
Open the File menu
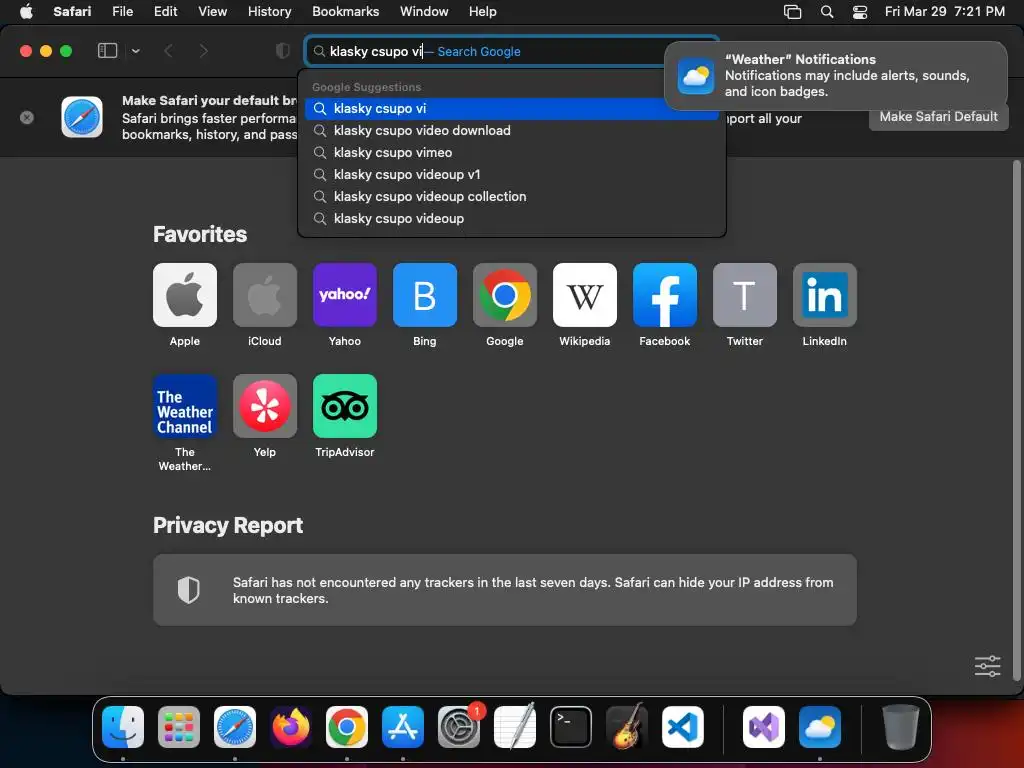[x=122, y=12]
